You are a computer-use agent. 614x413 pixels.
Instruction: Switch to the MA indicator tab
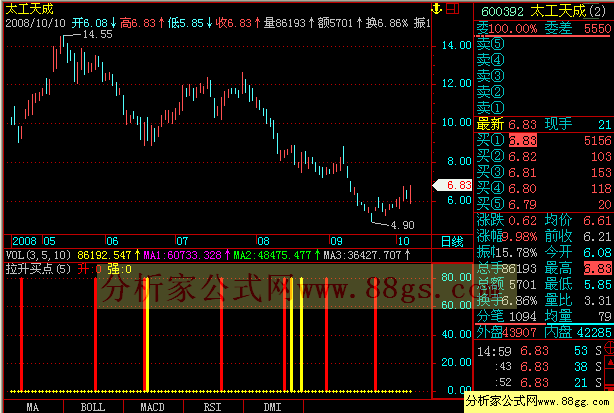pos(33,407)
